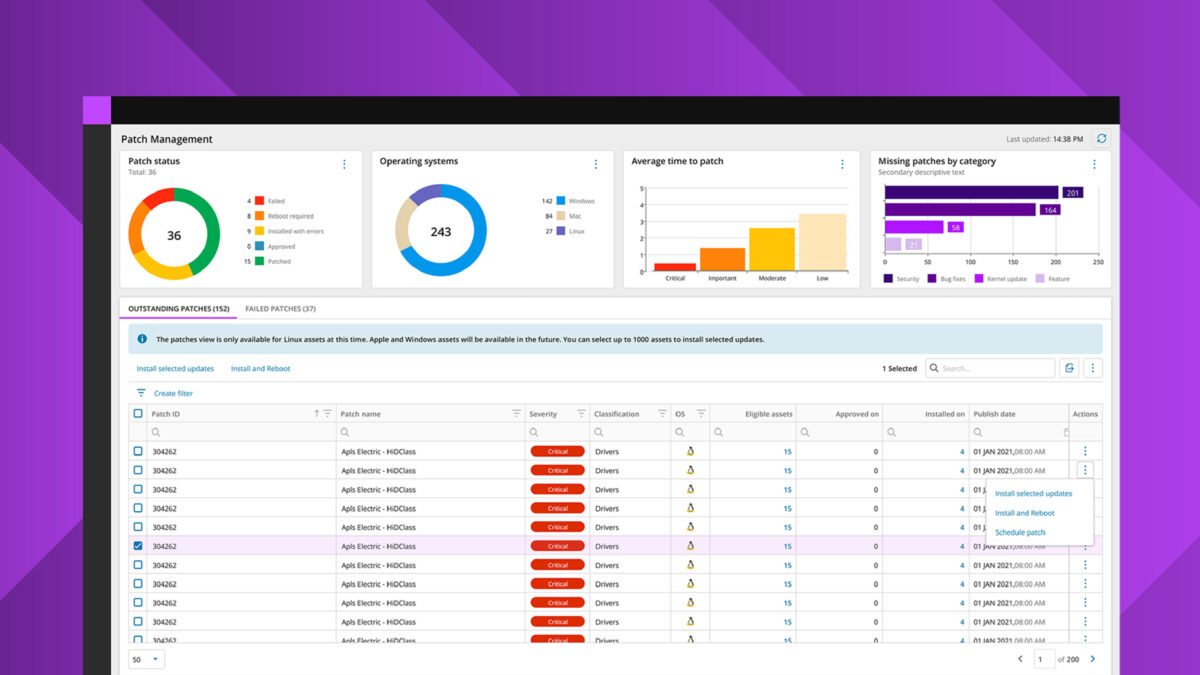Switch to the Failed Patches tab
Screen dimensions: 1200x675
[x=280, y=309]
